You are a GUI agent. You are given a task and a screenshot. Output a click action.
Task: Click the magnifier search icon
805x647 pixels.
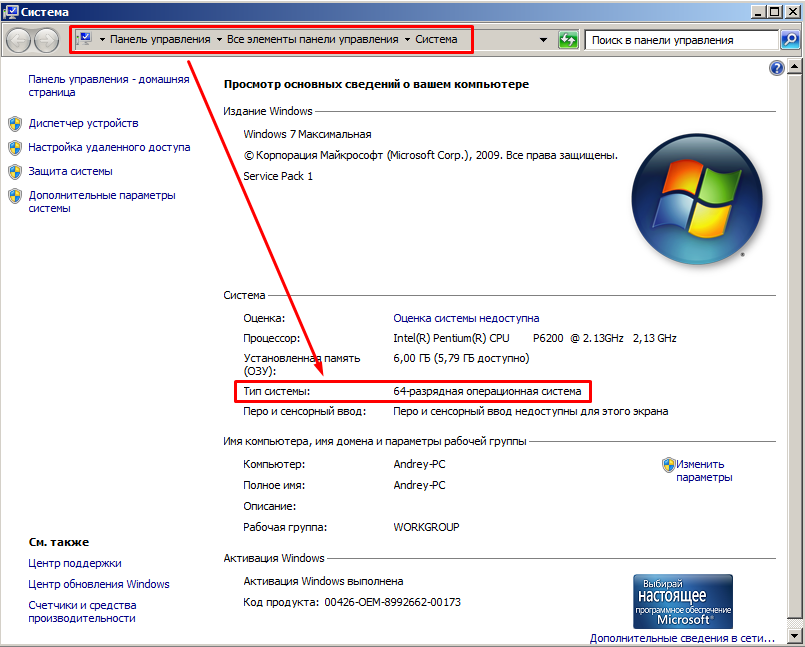coord(789,40)
